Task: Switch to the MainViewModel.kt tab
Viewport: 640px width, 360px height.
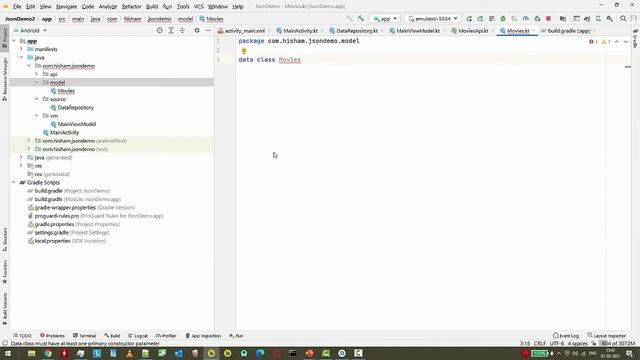Action: 418,31
